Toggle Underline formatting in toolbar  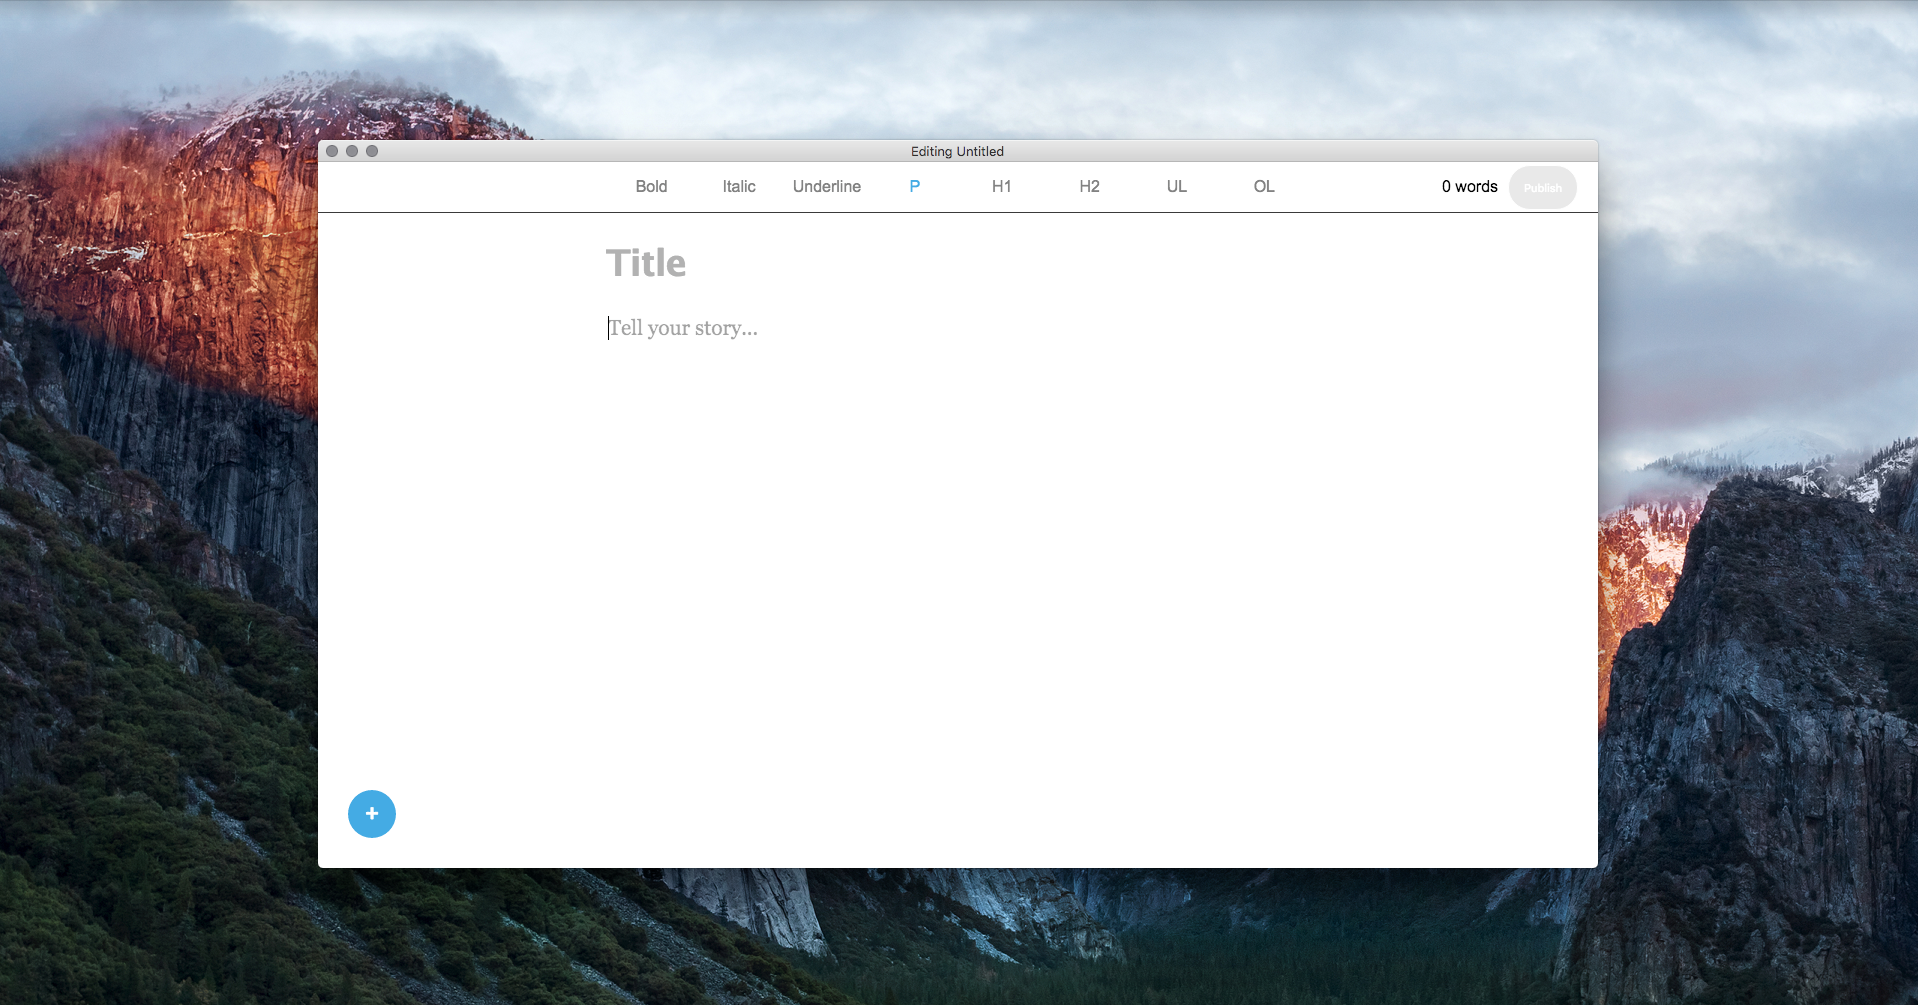827,187
